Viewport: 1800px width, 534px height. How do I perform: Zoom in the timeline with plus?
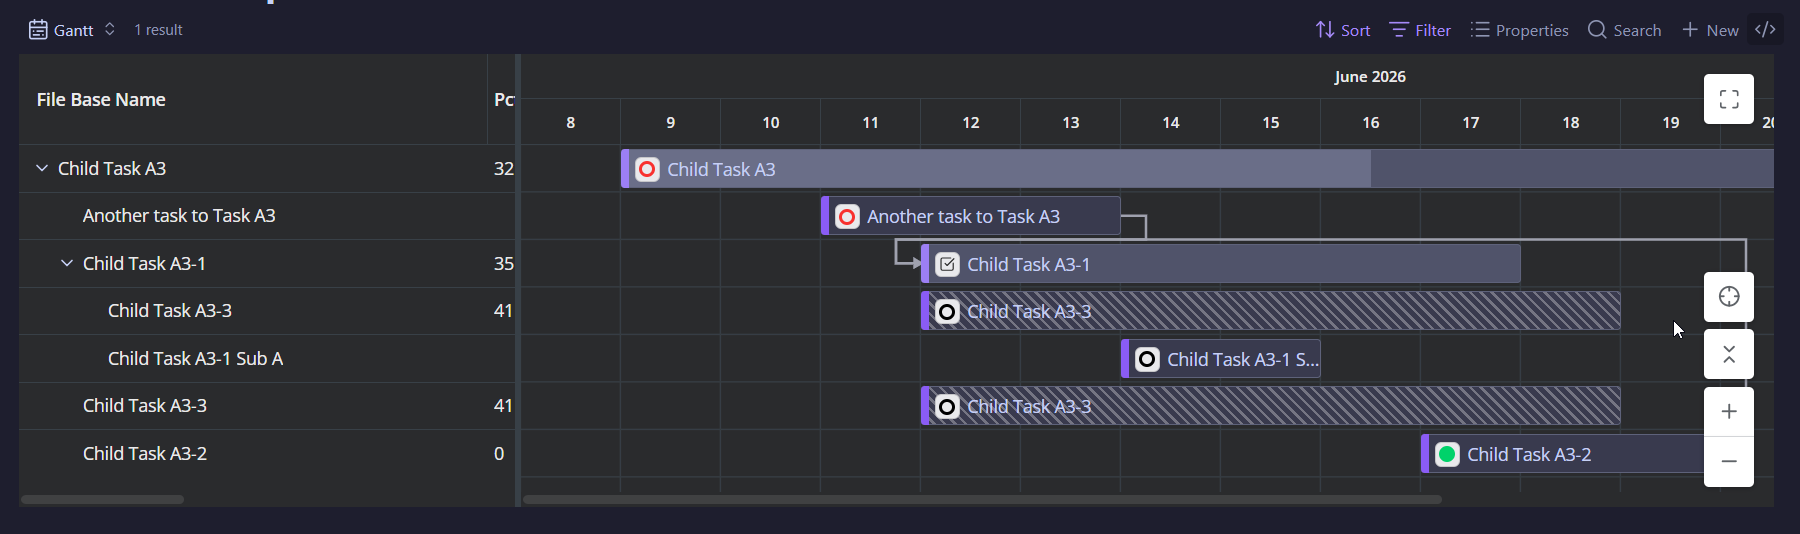[1729, 412]
